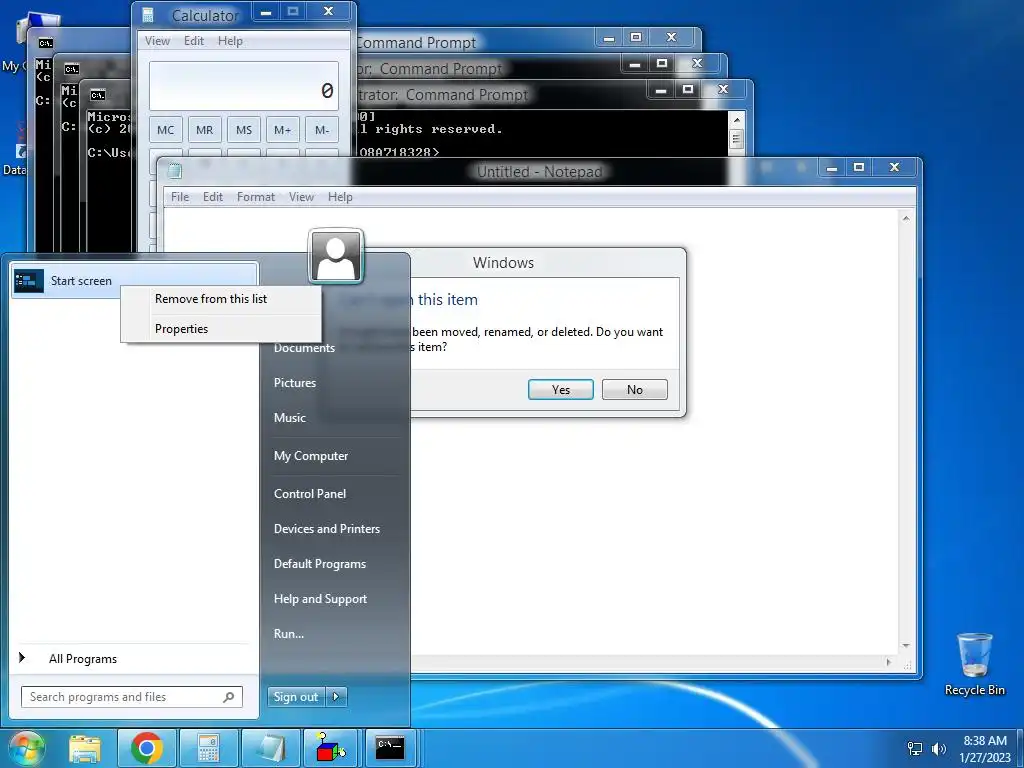Screen dimensions: 1024x768
Task: Open Notepad's Edit menu
Action: click(213, 197)
